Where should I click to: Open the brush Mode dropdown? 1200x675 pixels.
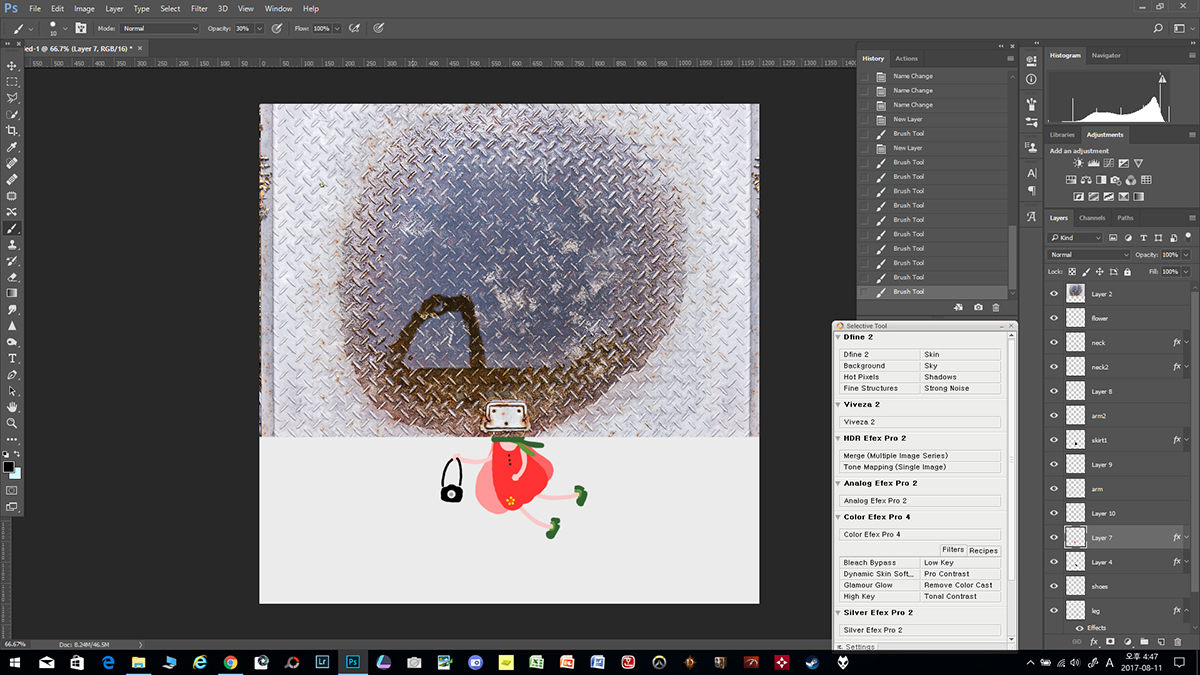pyautogui.click(x=160, y=29)
